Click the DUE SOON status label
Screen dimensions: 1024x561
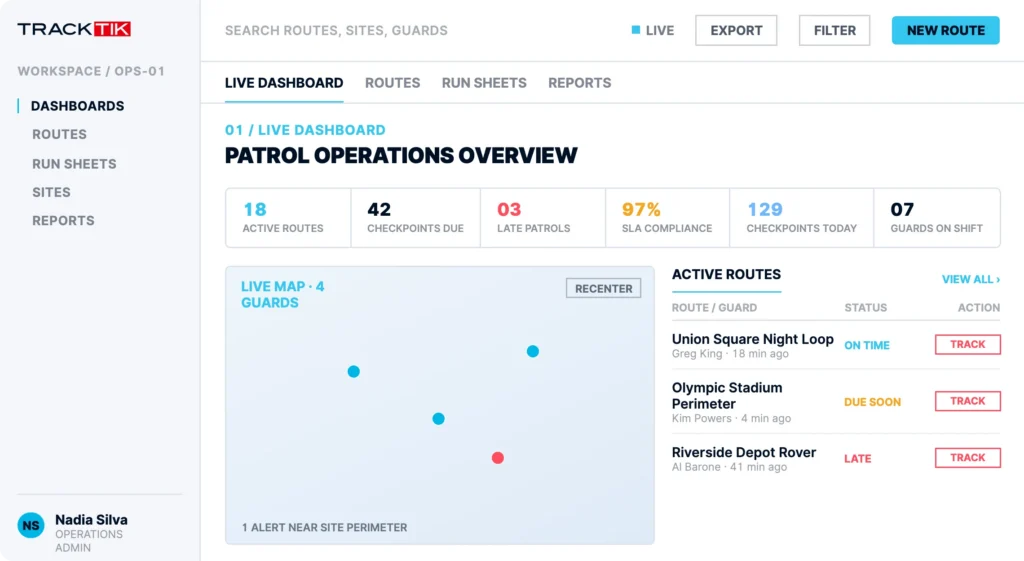[x=872, y=402]
